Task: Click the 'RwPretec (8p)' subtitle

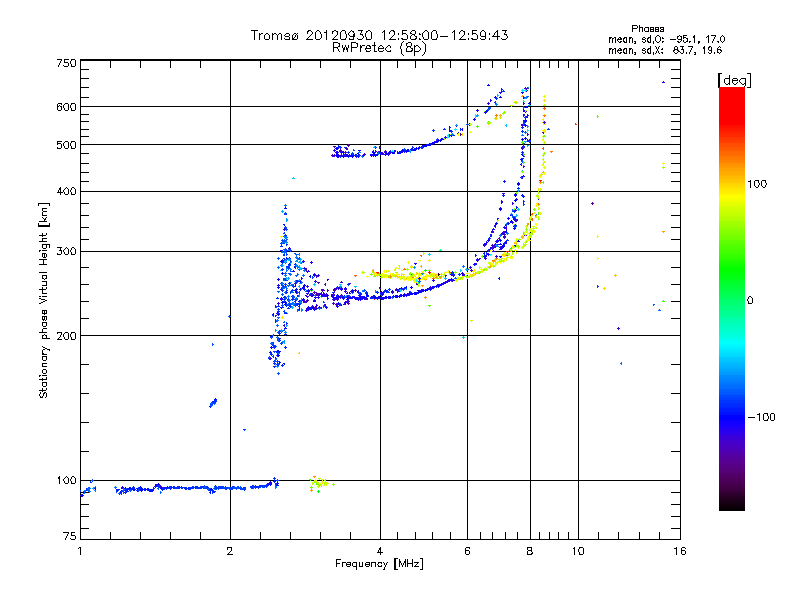Action: (379, 48)
